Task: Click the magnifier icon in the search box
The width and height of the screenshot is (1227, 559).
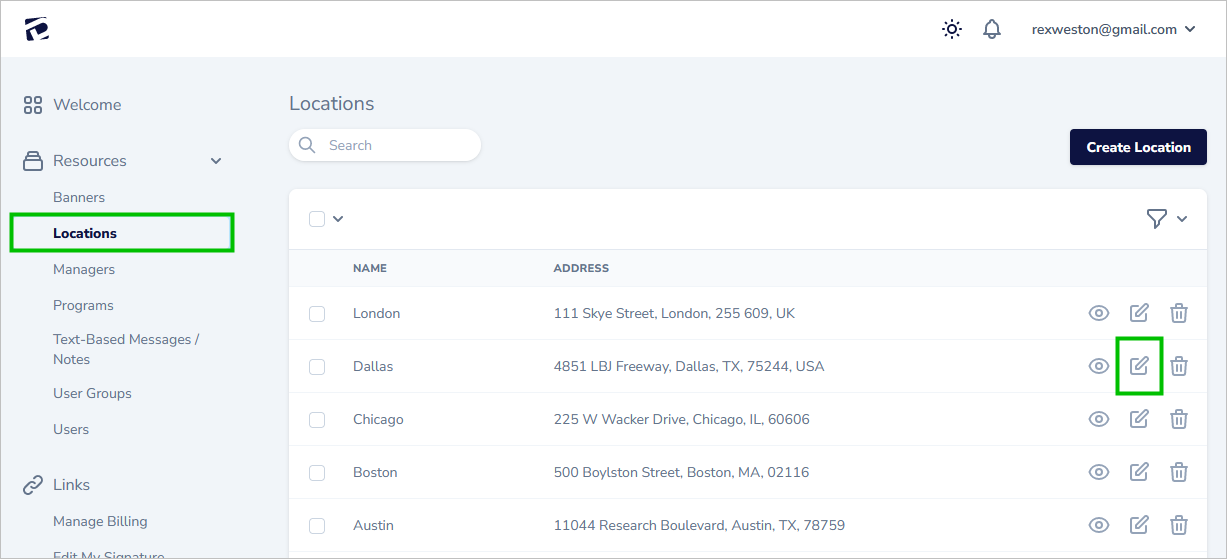Action: 307,145
